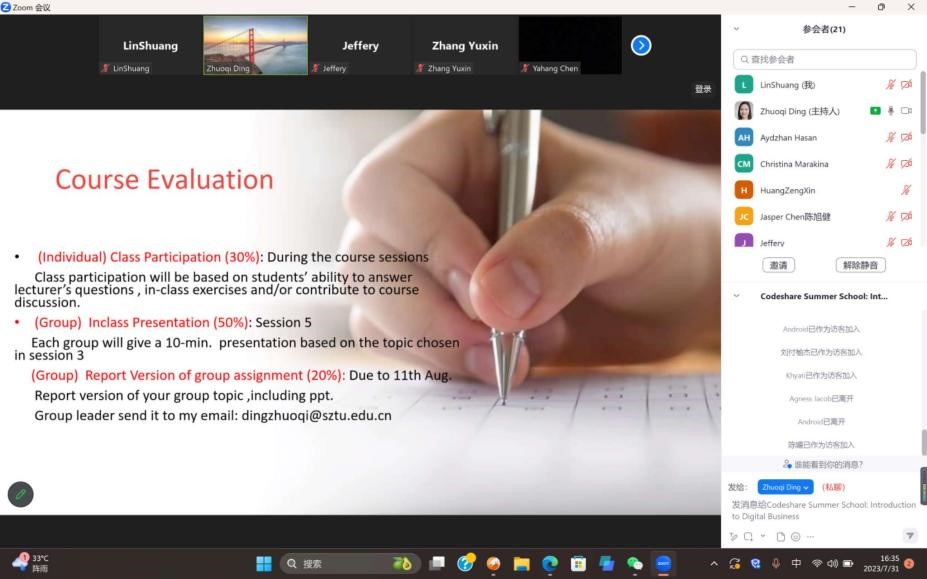This screenshot has height=579, width=927.
Task: Select the LinShuang video thumbnail
Action: coord(150,46)
